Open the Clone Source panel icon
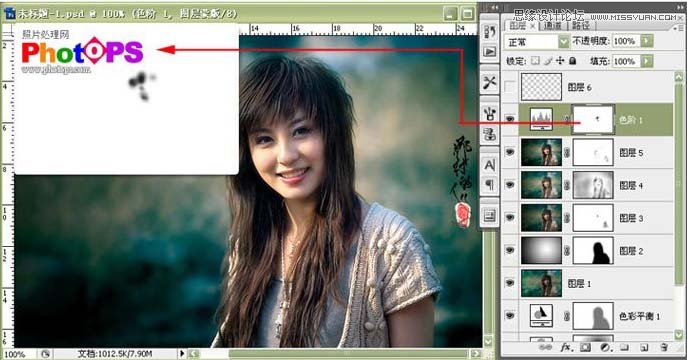Image resolution: width=687 pixels, height=360 pixels. pyautogui.click(x=489, y=134)
